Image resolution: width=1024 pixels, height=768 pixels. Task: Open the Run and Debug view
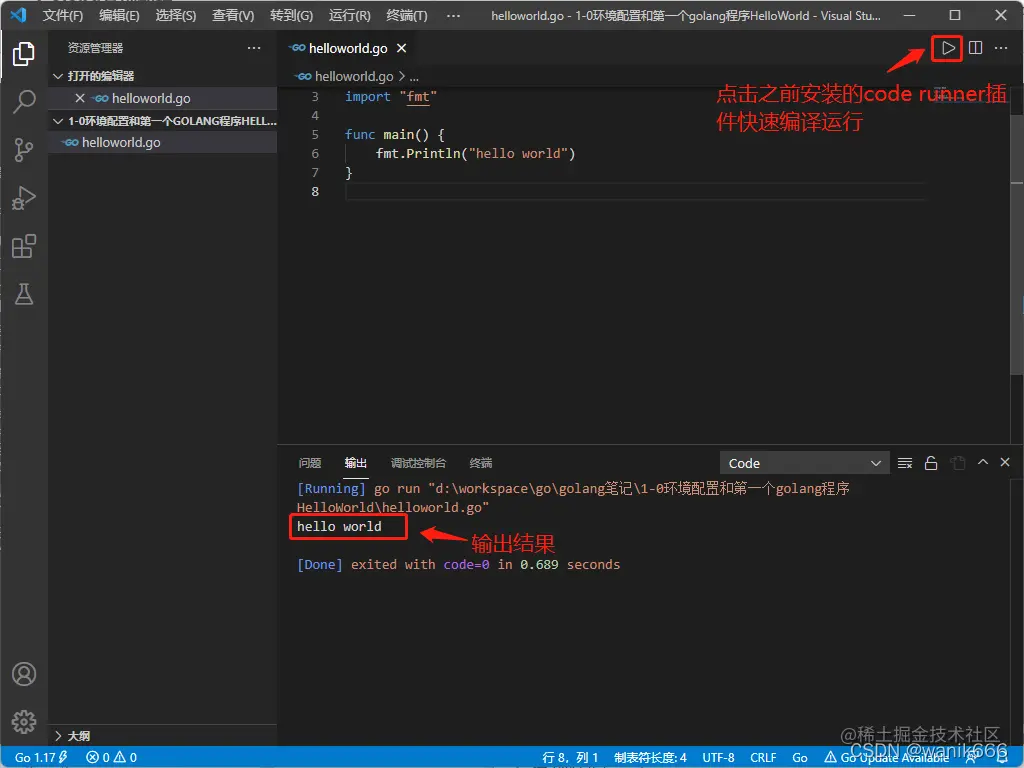24,198
